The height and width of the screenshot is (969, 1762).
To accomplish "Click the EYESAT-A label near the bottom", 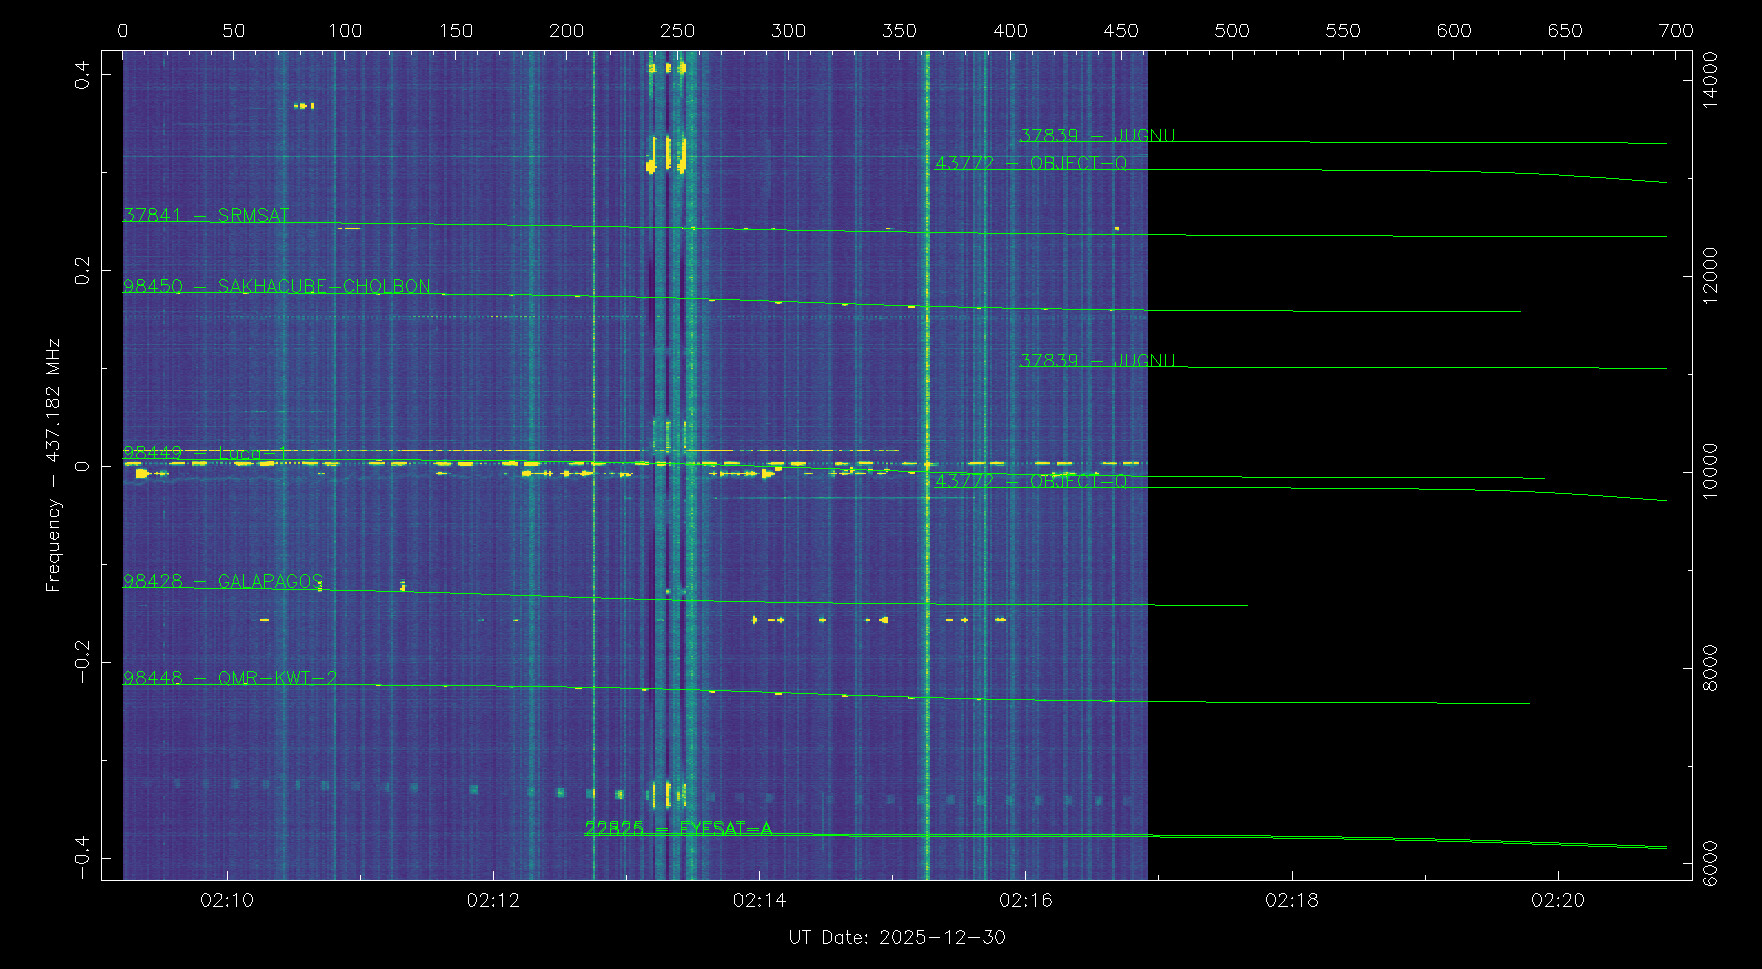I will click(x=678, y=828).
